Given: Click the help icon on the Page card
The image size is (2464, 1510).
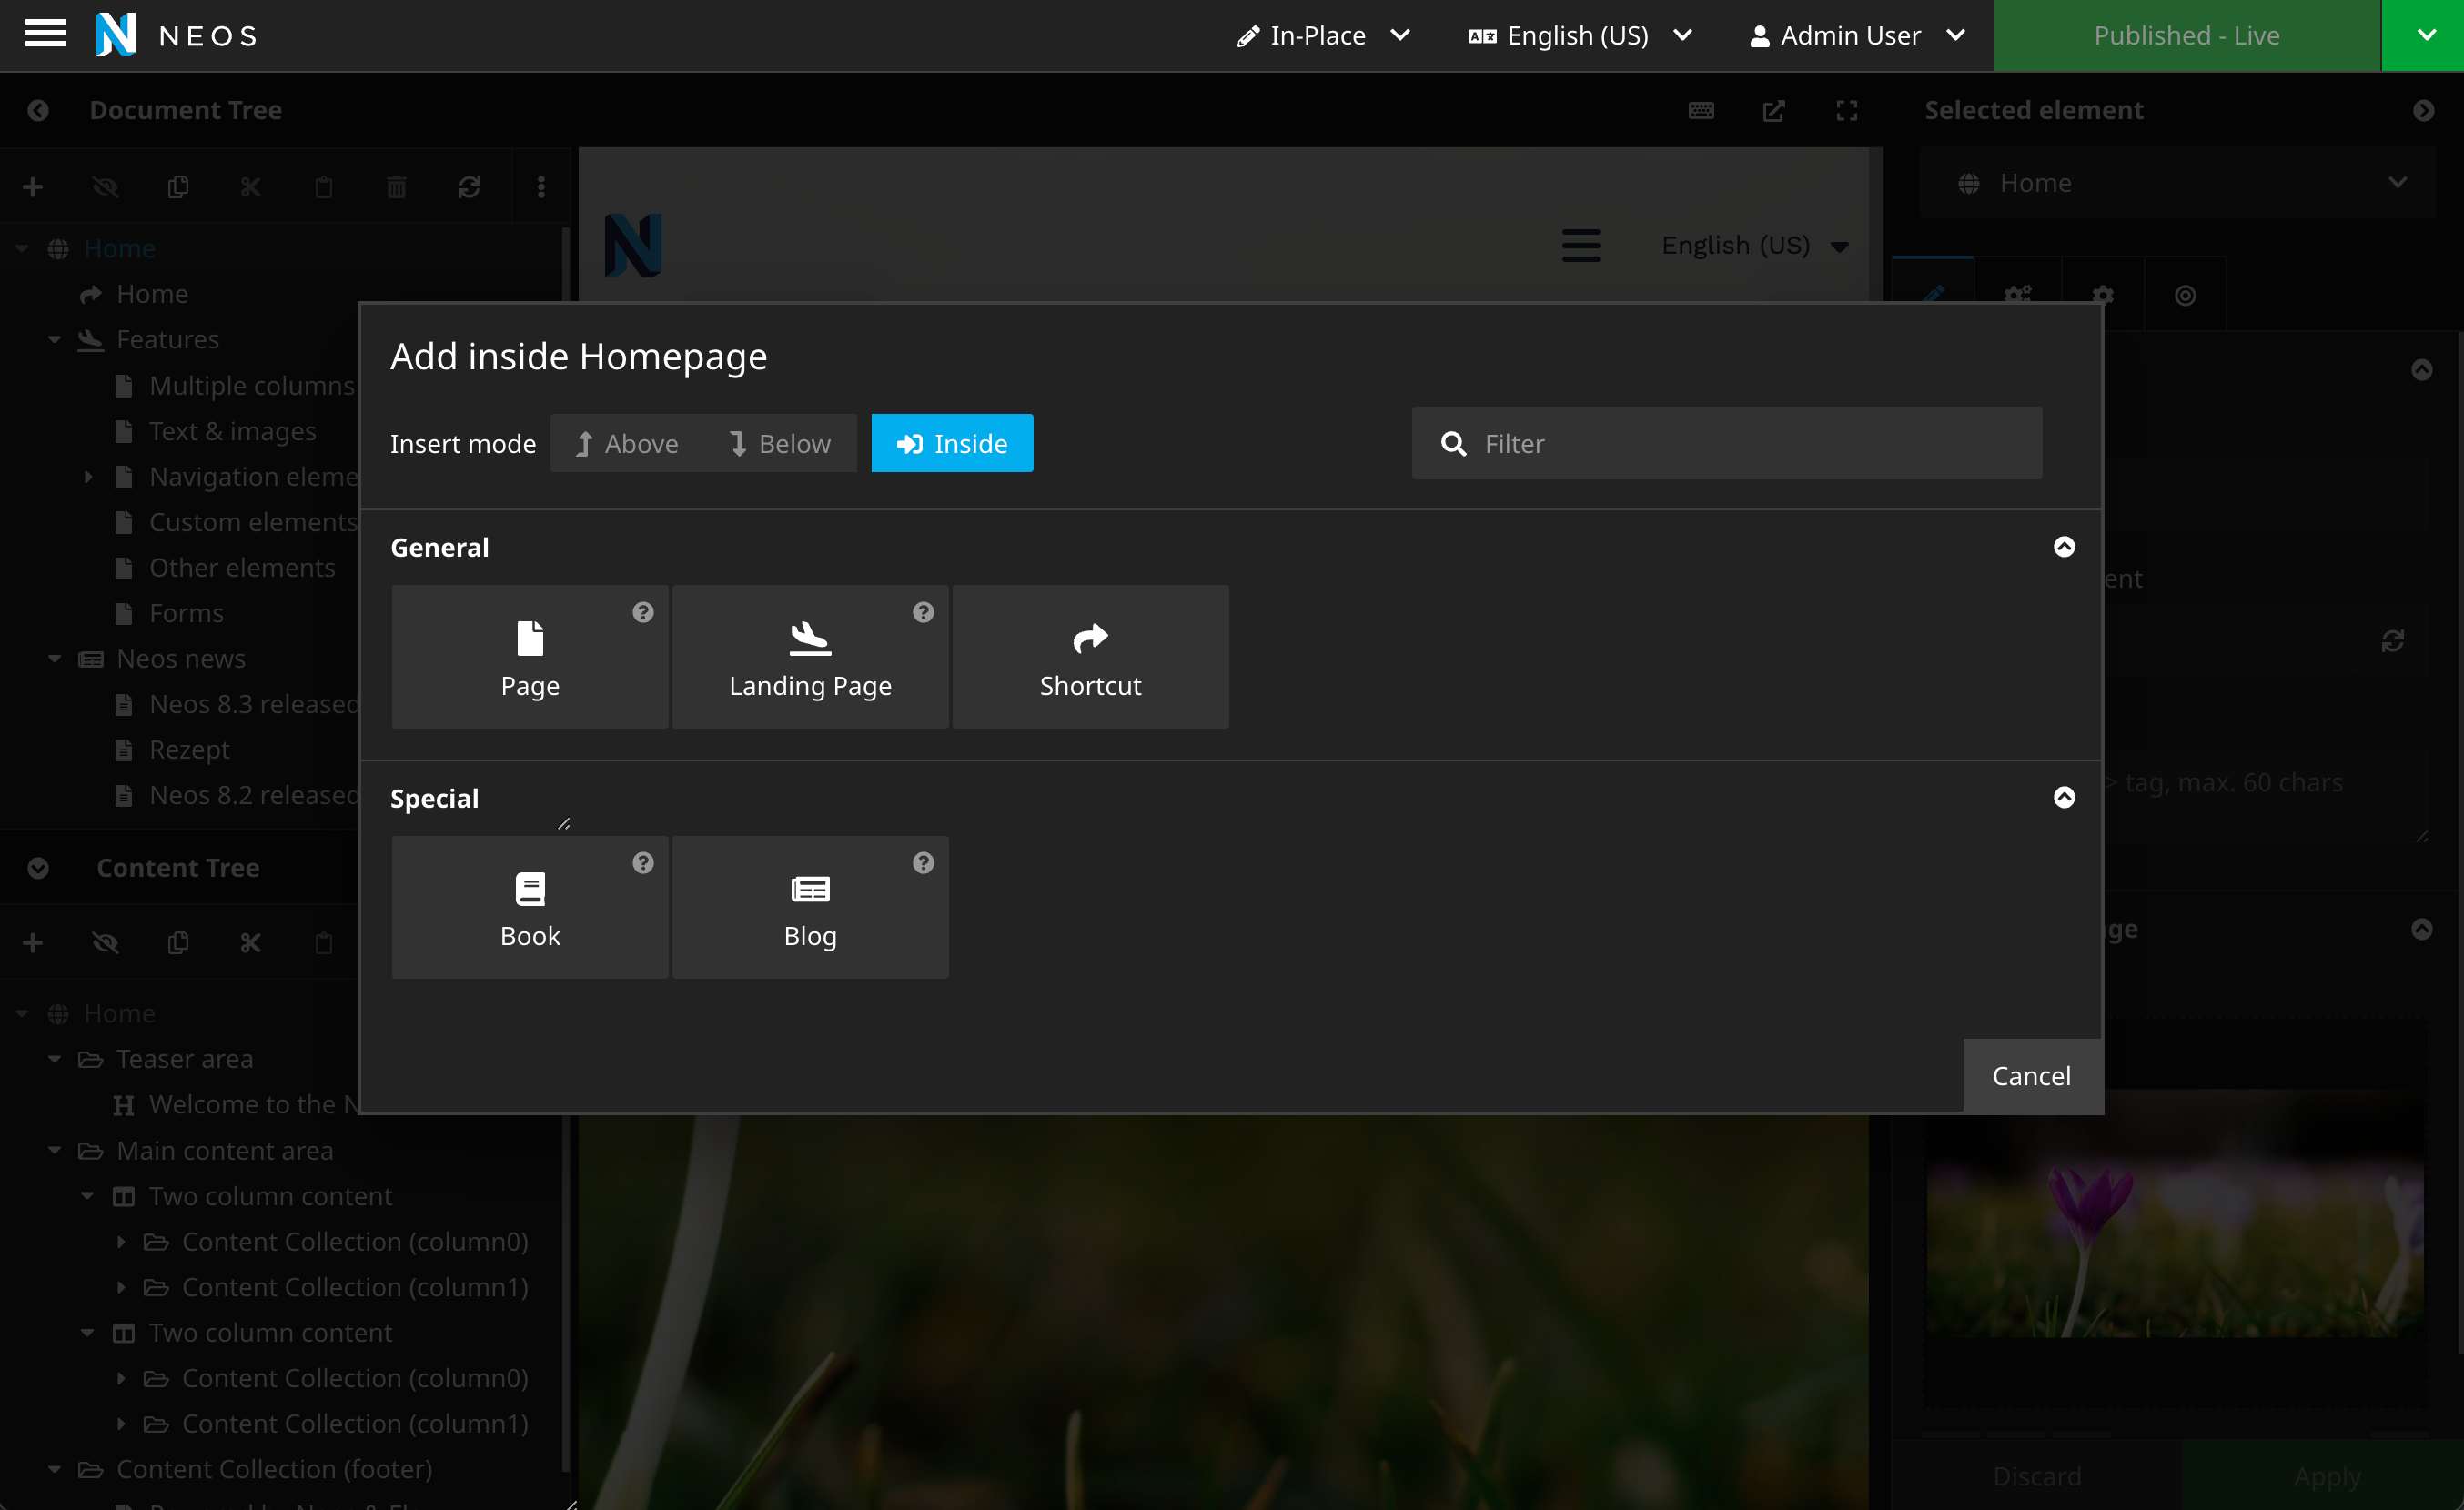Looking at the screenshot, I should click(x=643, y=611).
